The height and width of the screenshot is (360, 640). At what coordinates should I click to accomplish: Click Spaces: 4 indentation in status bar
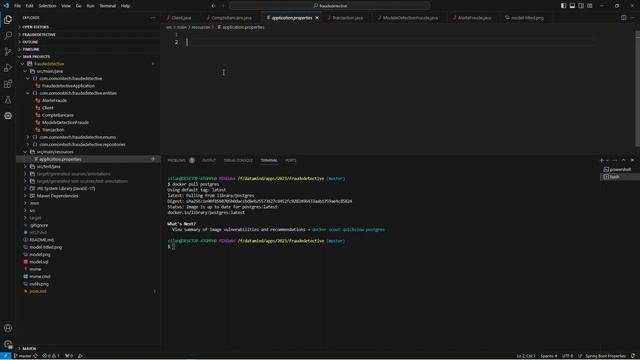pyautogui.click(x=549, y=356)
